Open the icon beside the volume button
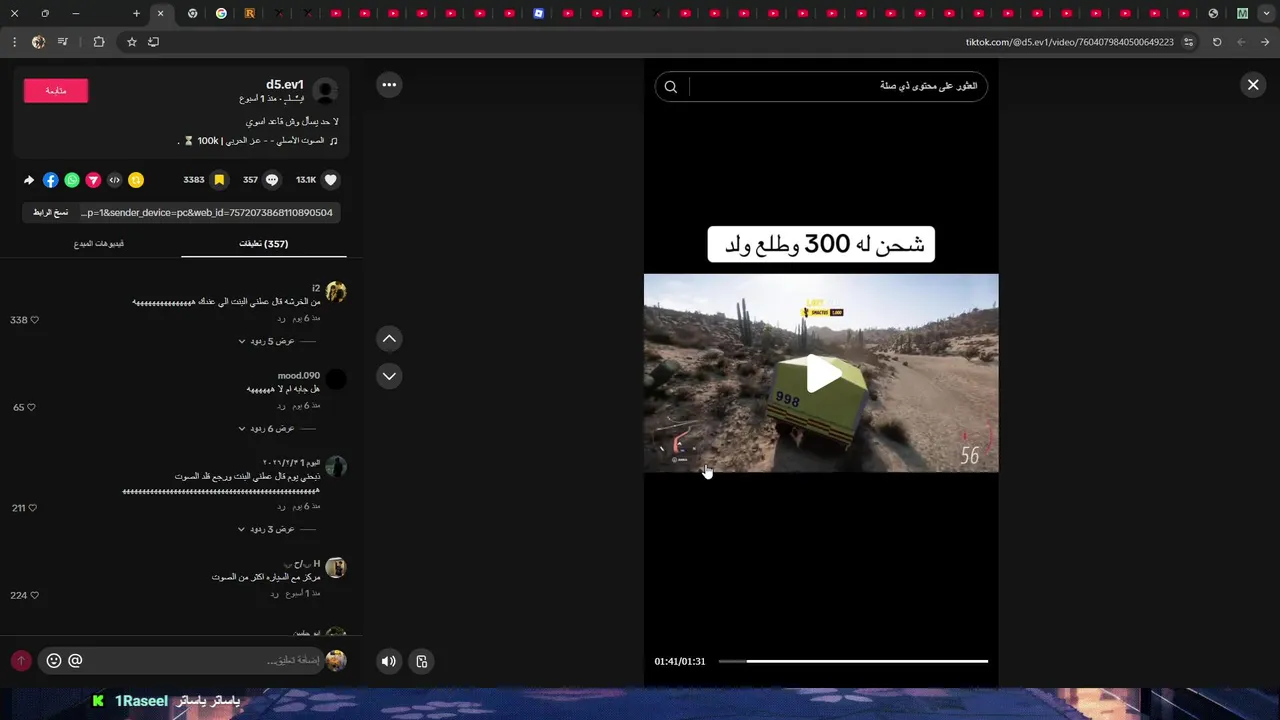Image resolution: width=1280 pixels, height=720 pixels. [x=421, y=661]
